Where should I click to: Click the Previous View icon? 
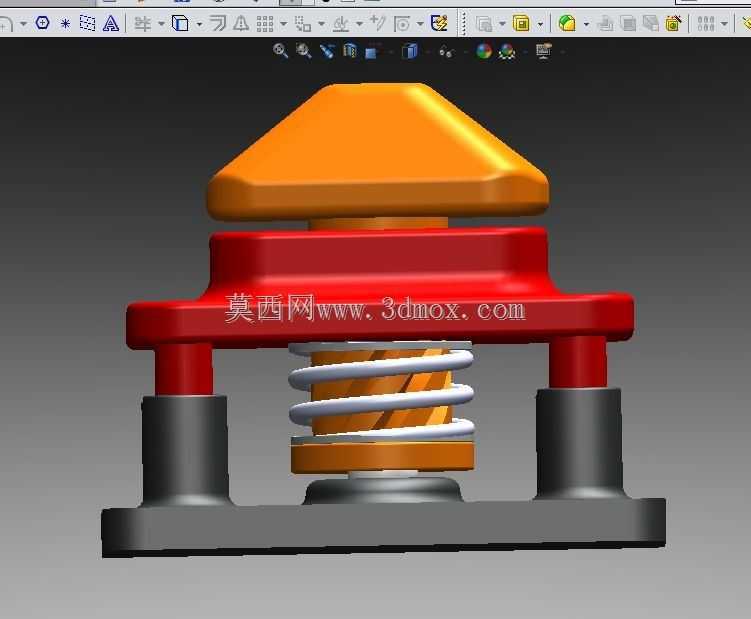click(x=327, y=51)
